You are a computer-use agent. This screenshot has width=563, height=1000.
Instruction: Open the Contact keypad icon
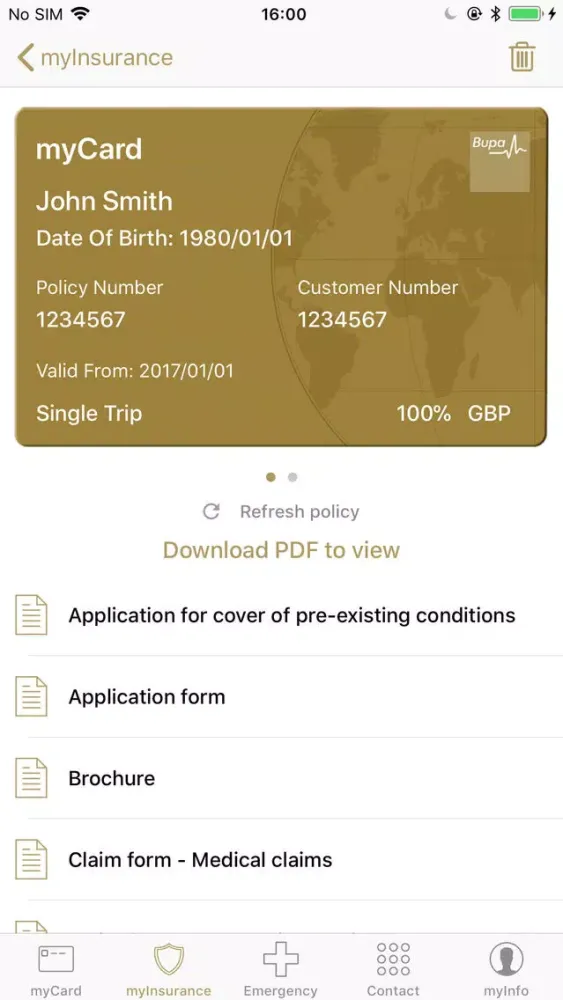pos(393,959)
